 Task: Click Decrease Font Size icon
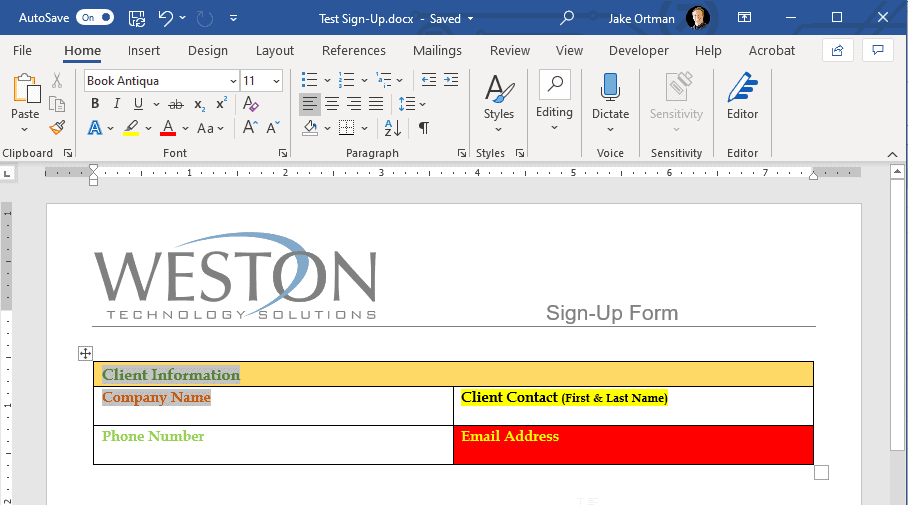click(273, 127)
